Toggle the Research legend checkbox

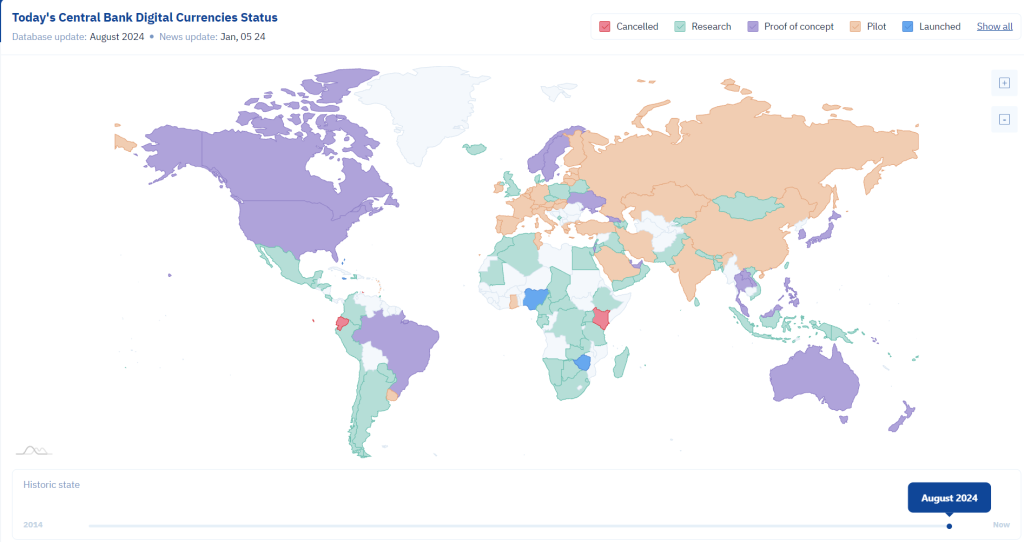(x=680, y=27)
